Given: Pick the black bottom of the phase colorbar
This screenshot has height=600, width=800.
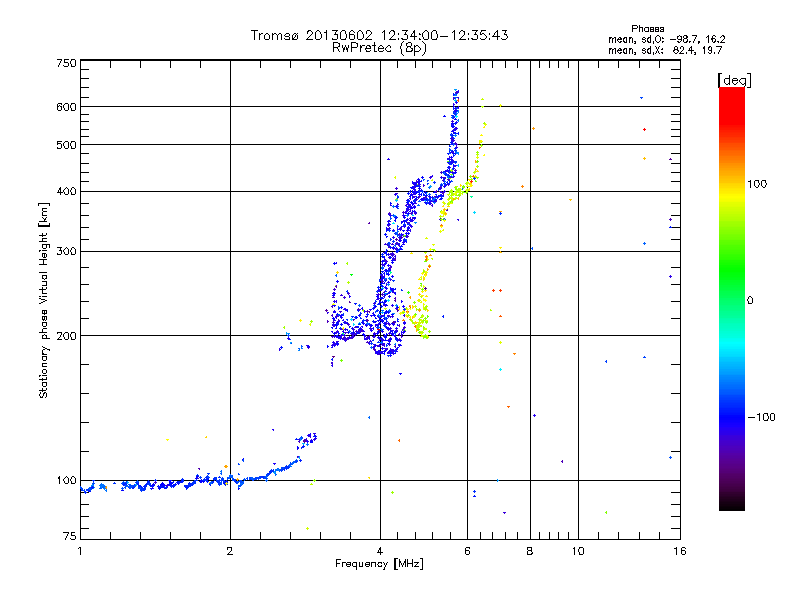Looking at the screenshot, I should pyautogui.click(x=732, y=503).
